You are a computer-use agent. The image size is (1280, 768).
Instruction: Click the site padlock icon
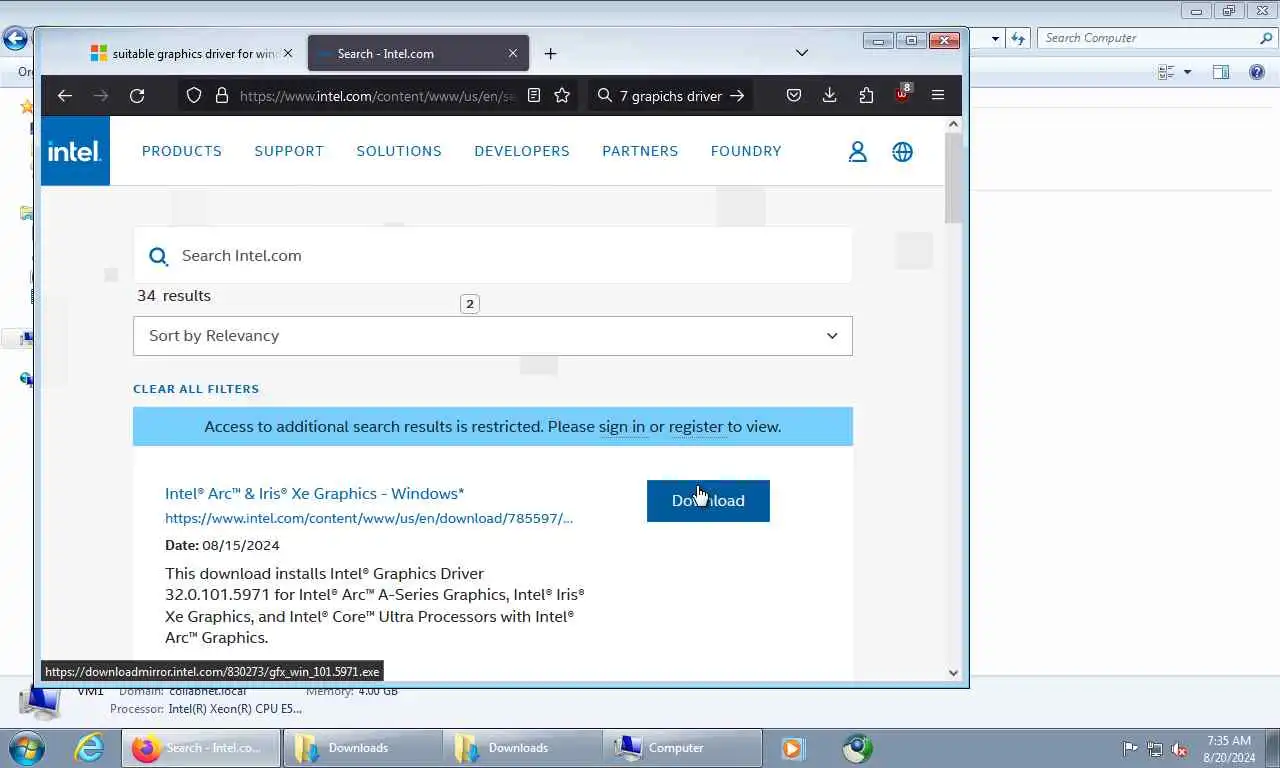pyautogui.click(x=221, y=96)
